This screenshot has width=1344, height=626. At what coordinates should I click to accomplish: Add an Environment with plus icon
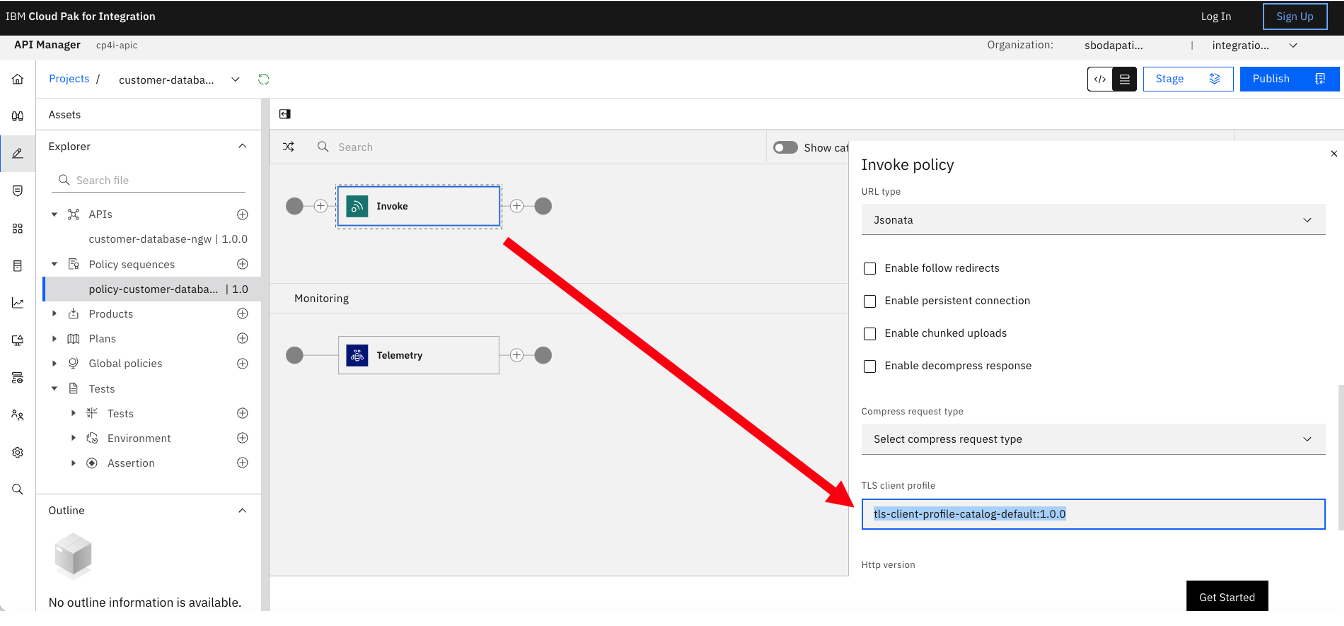click(242, 438)
